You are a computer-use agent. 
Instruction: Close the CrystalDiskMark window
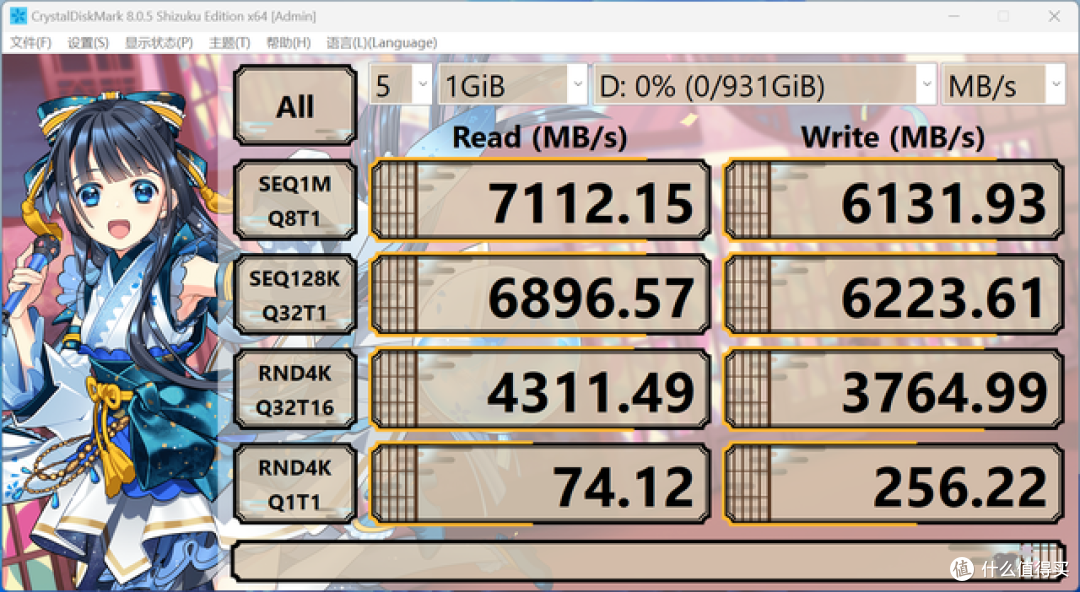click(1054, 16)
